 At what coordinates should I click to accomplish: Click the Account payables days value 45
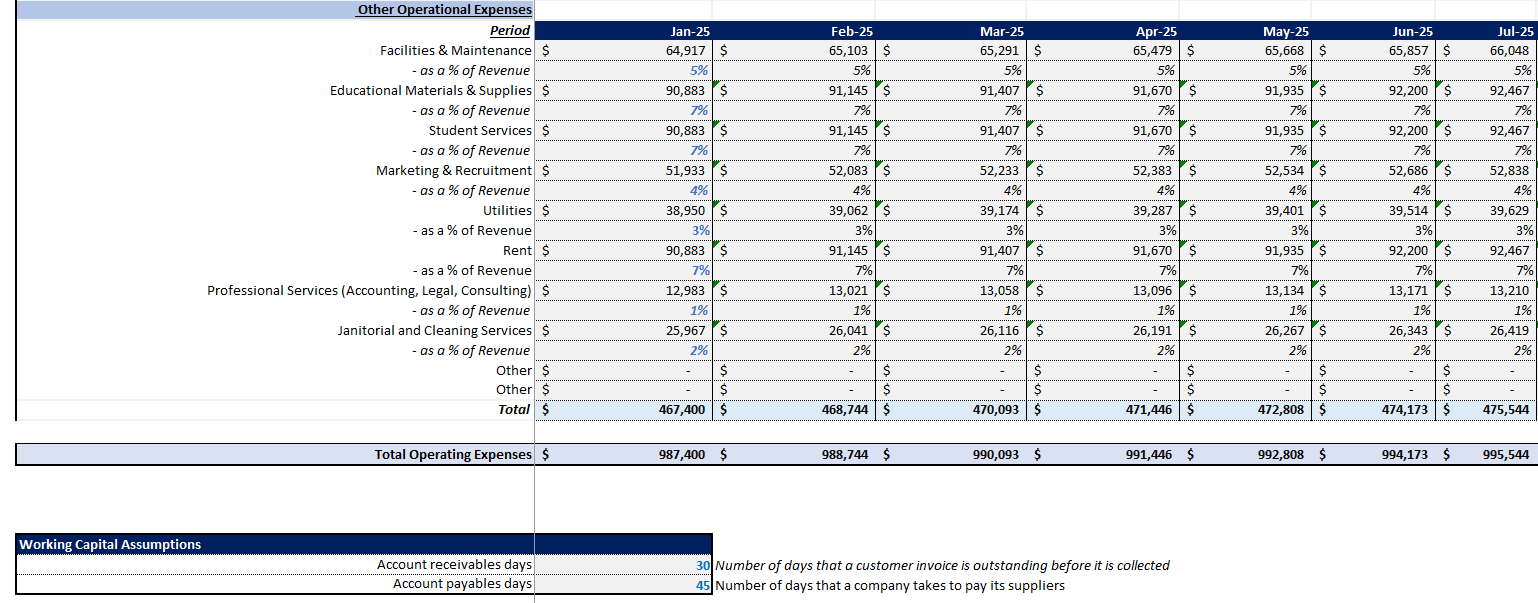click(x=700, y=585)
